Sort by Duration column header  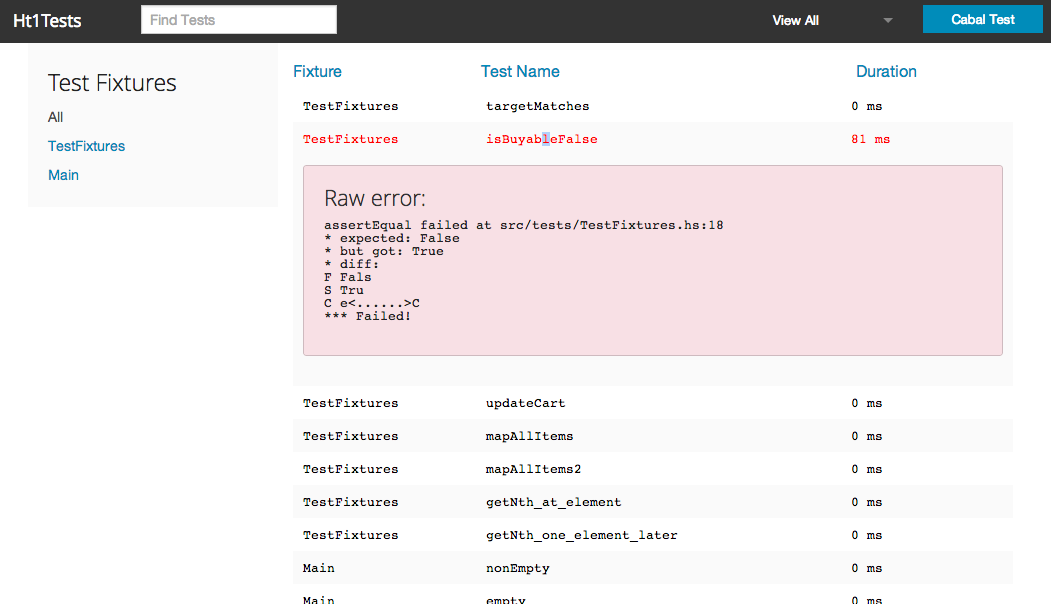pyautogui.click(x=886, y=72)
